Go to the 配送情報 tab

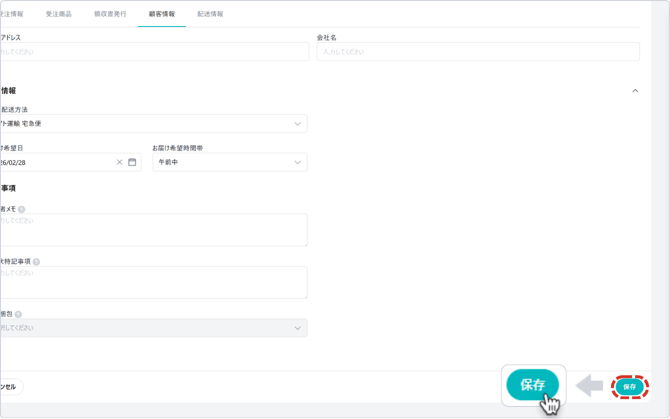pos(210,14)
